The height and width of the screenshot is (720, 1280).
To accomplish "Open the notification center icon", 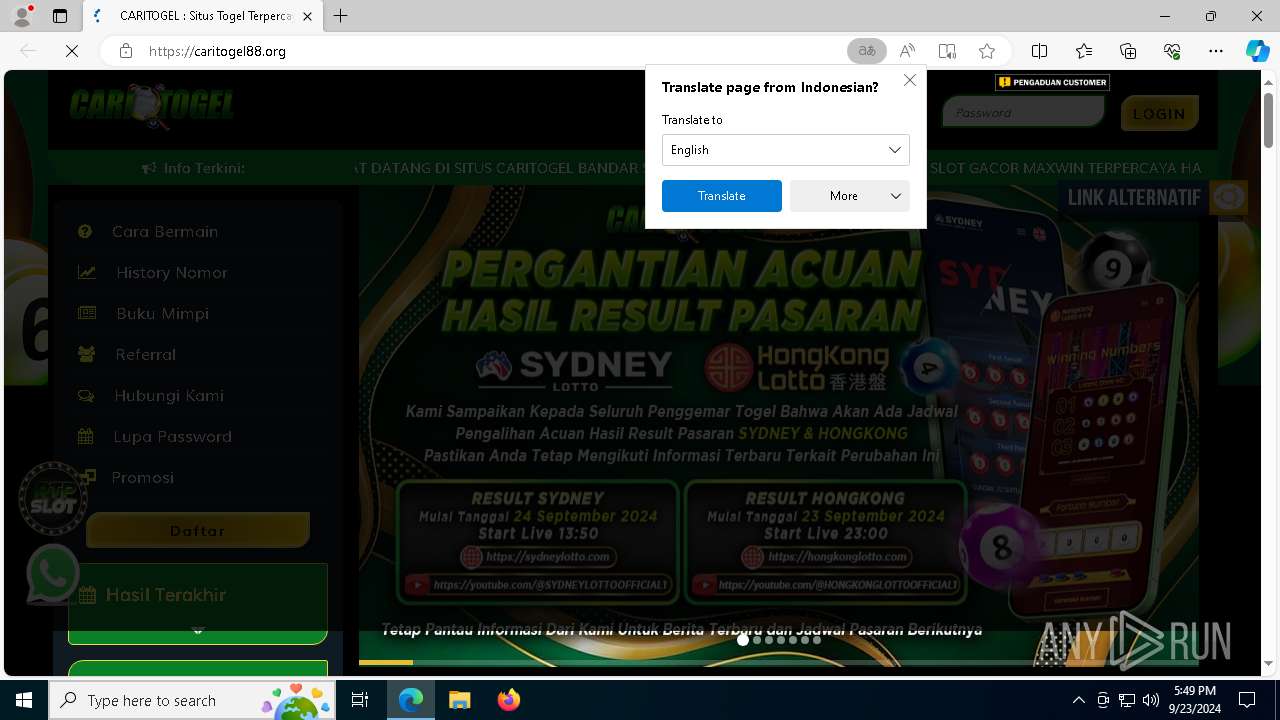I will click(1247, 700).
